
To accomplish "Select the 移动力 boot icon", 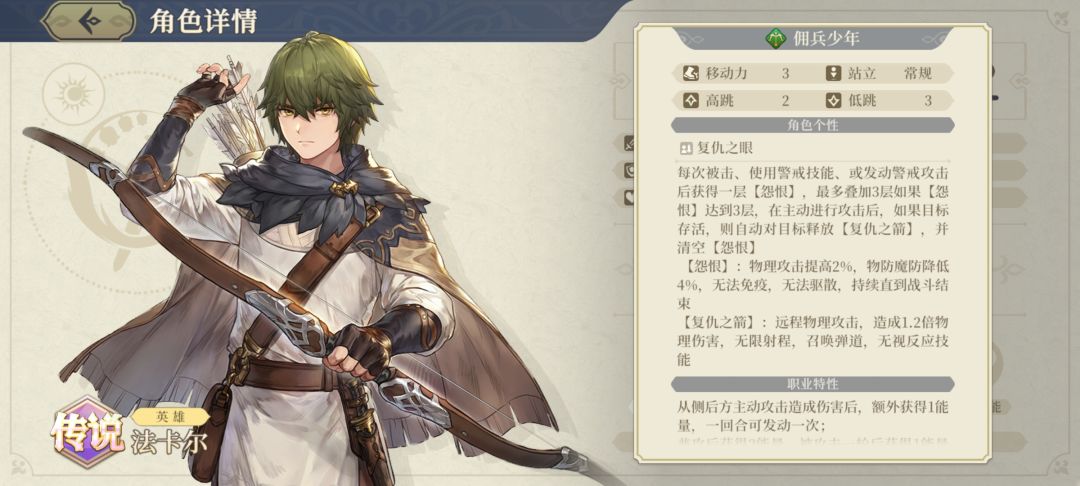I will click(x=691, y=73).
